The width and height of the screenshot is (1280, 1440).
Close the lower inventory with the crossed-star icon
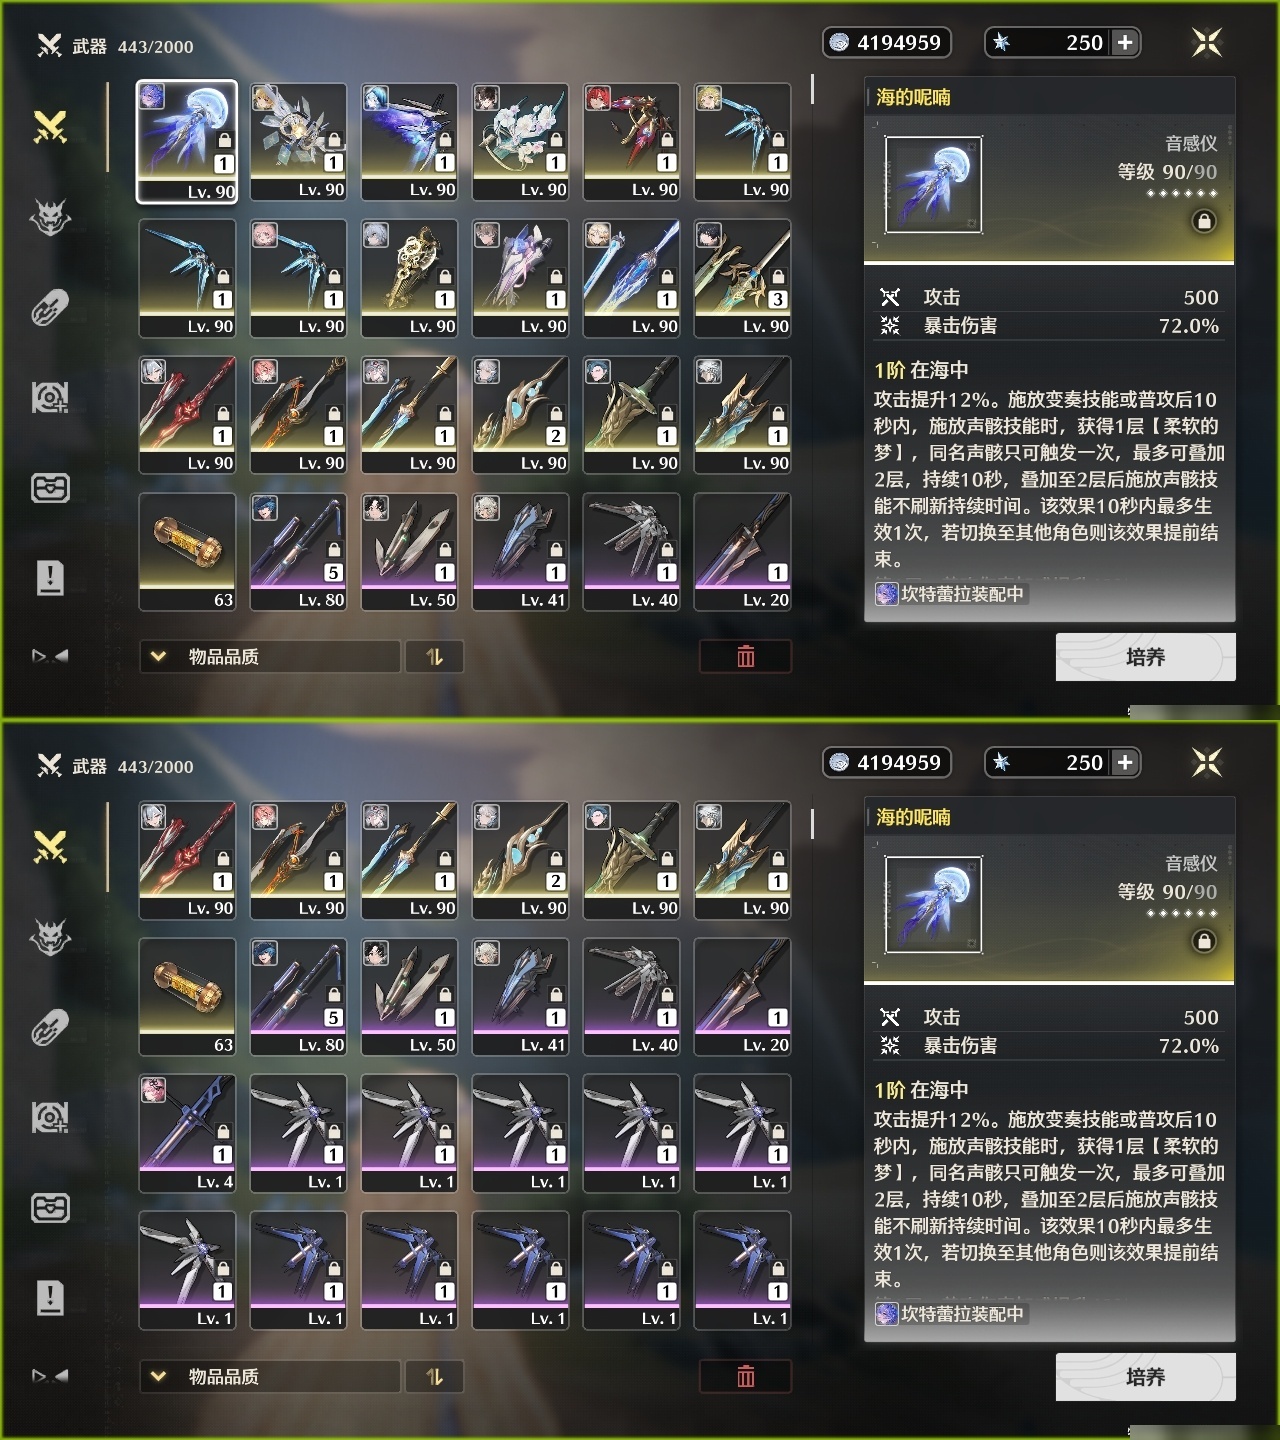(1207, 762)
